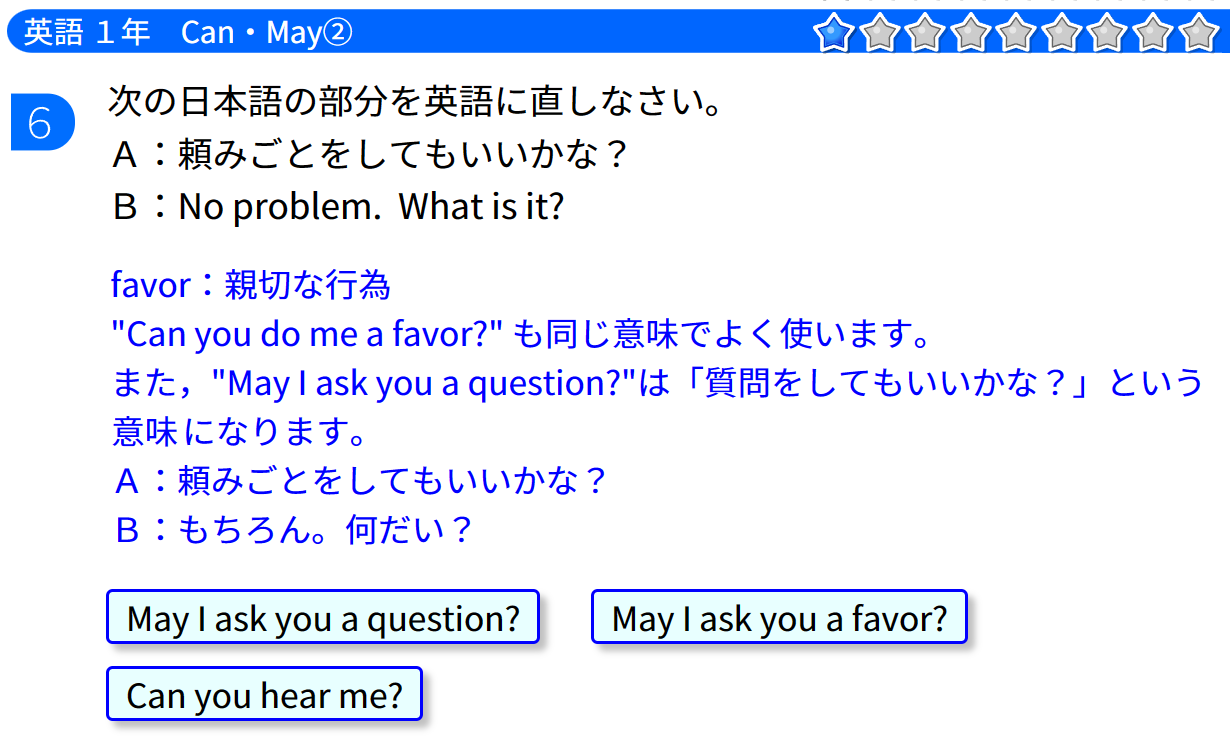Click the blue translation B：もちろん。何だい？
Screen dimensions: 1230x738
pyautogui.click(x=293, y=529)
